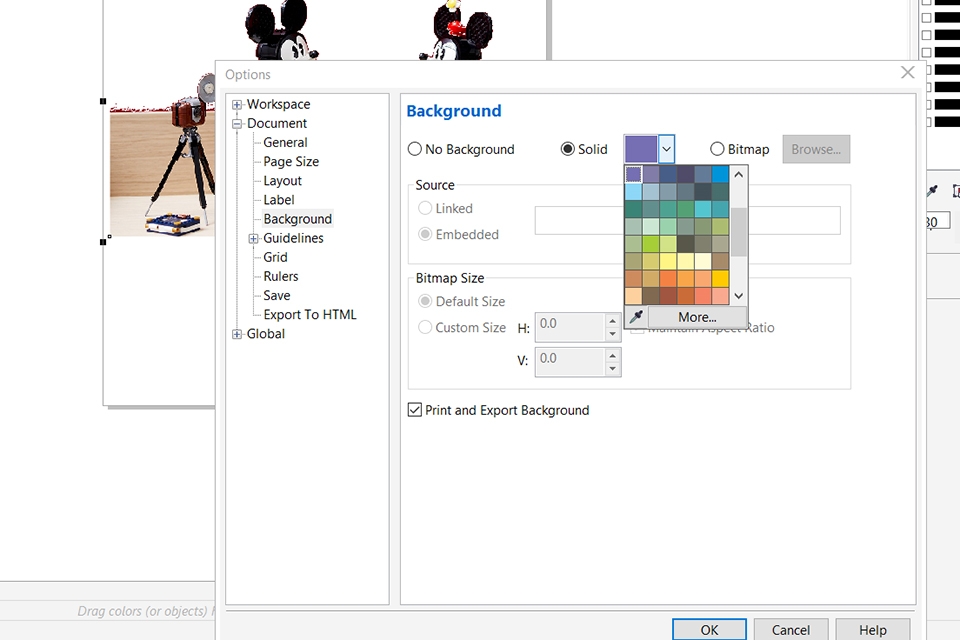Expand the Guidelines tree node
The width and height of the screenshot is (960, 640).
(254, 239)
